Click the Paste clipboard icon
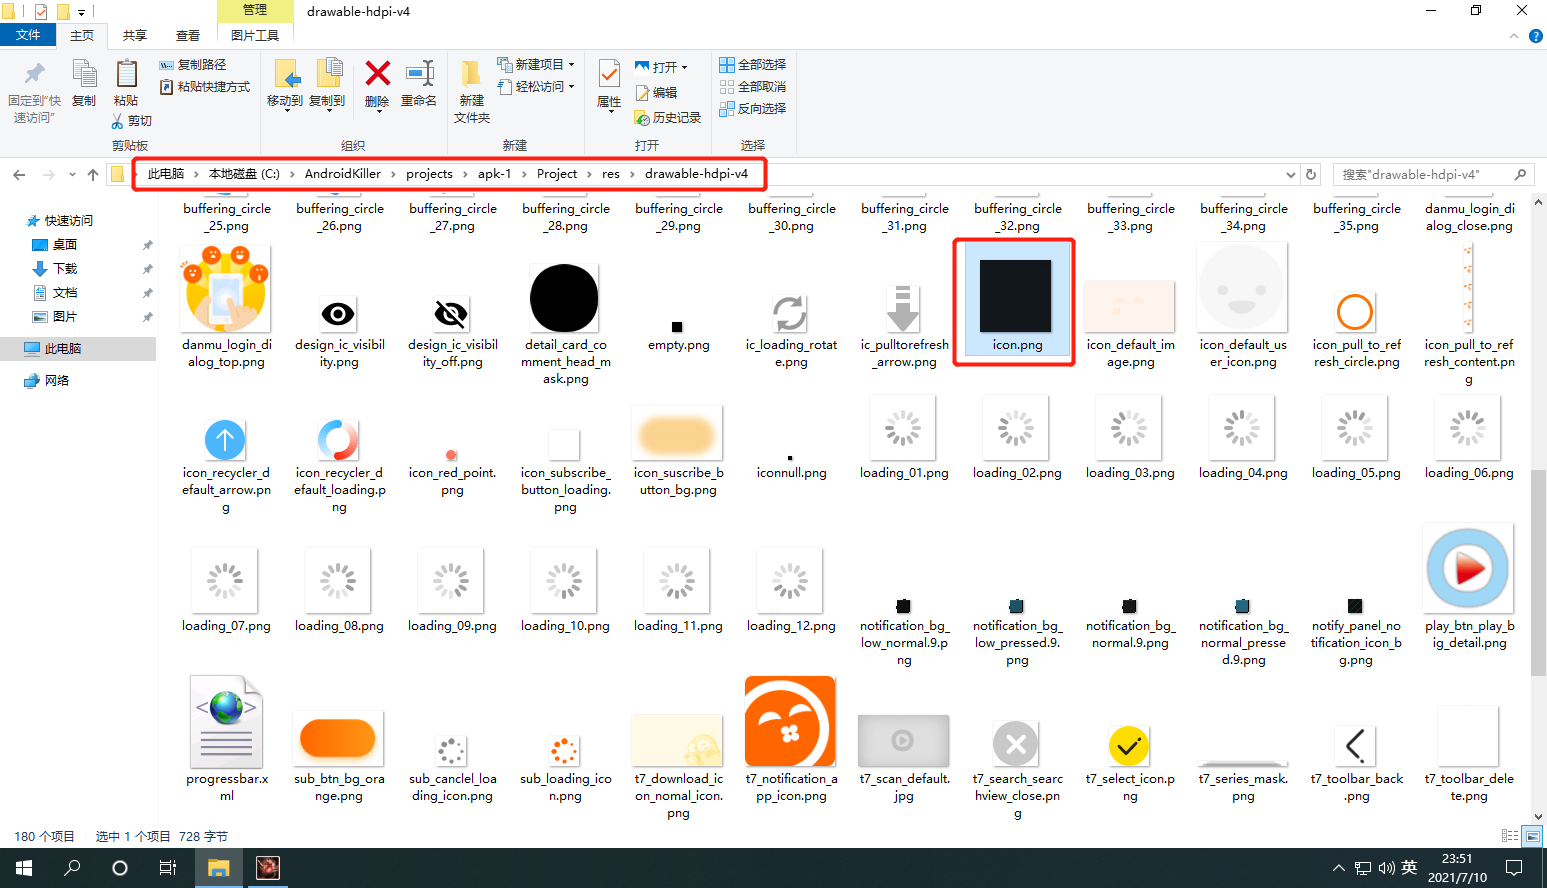 (x=126, y=74)
